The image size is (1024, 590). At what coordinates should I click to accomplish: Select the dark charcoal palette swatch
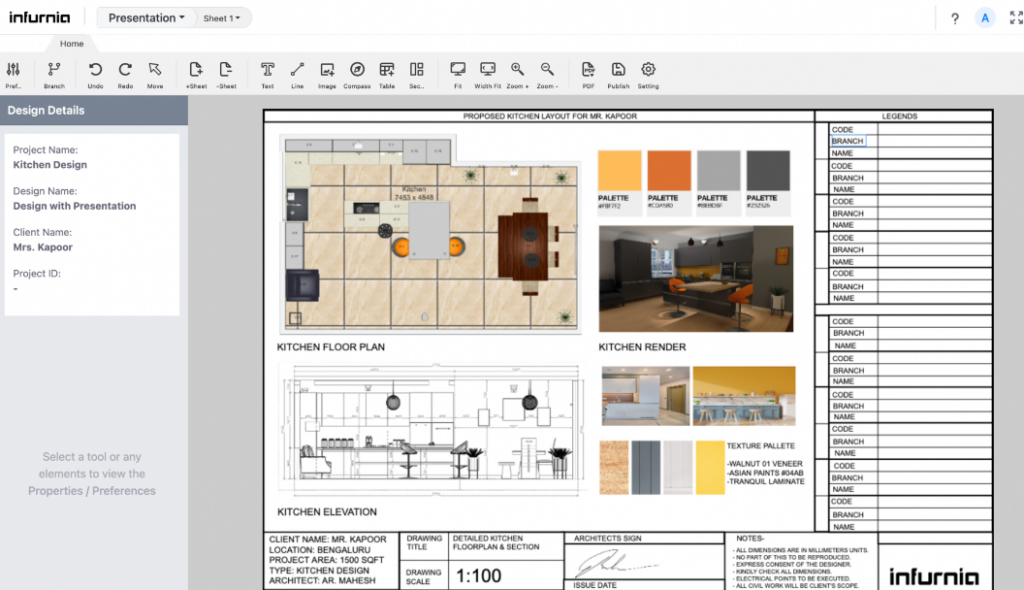tap(768, 171)
